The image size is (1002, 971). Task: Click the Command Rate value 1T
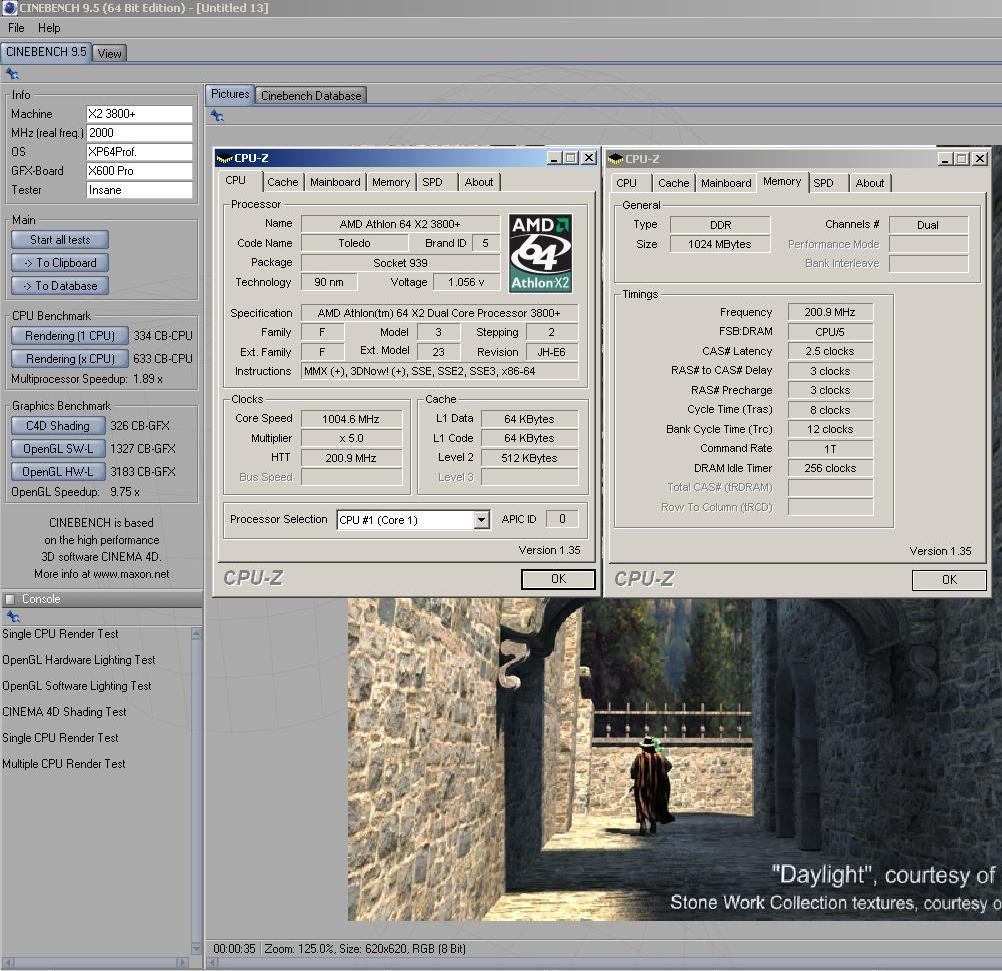tap(829, 449)
